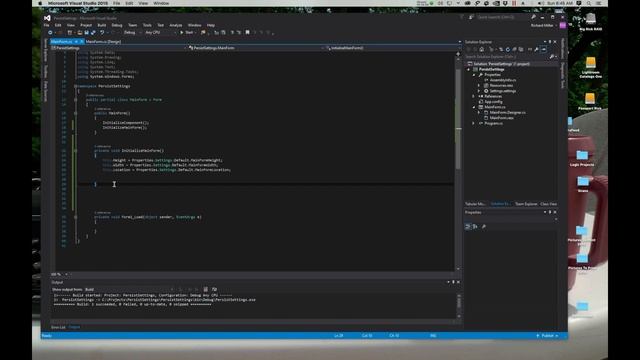Viewport: 640px width, 360px height.
Task: Pin the Output panel (auto hide)
Action: click(453, 282)
